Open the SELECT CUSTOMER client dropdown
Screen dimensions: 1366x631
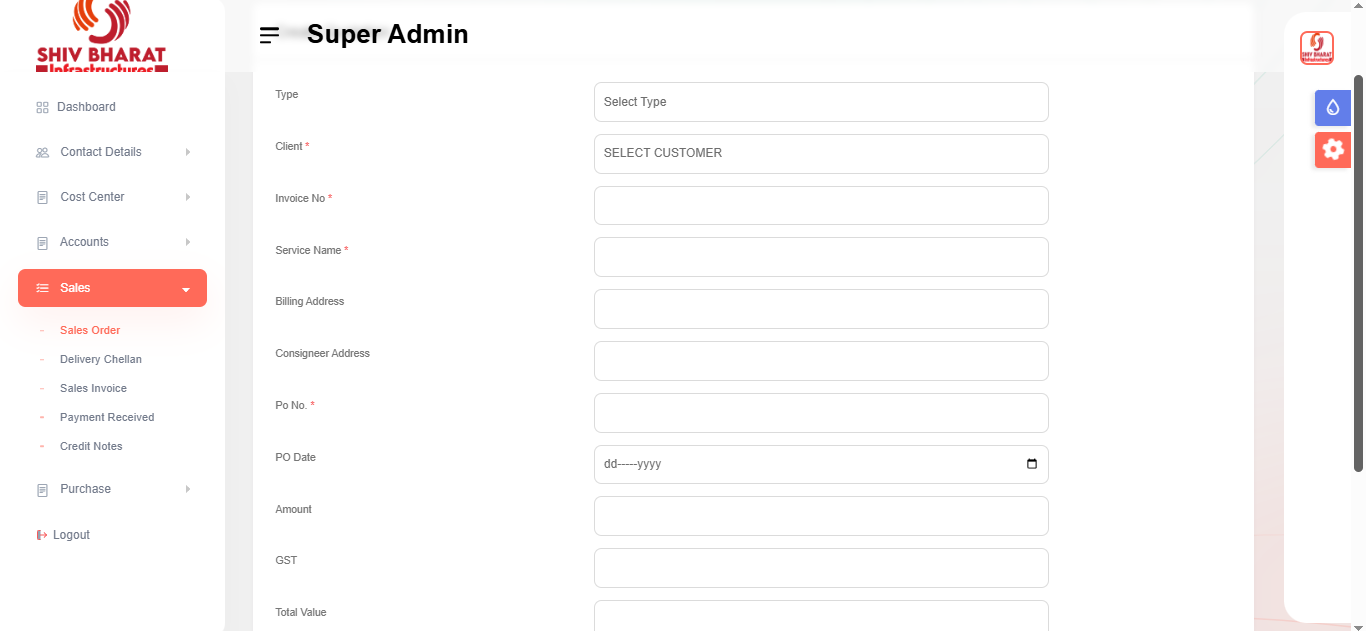(x=820, y=154)
